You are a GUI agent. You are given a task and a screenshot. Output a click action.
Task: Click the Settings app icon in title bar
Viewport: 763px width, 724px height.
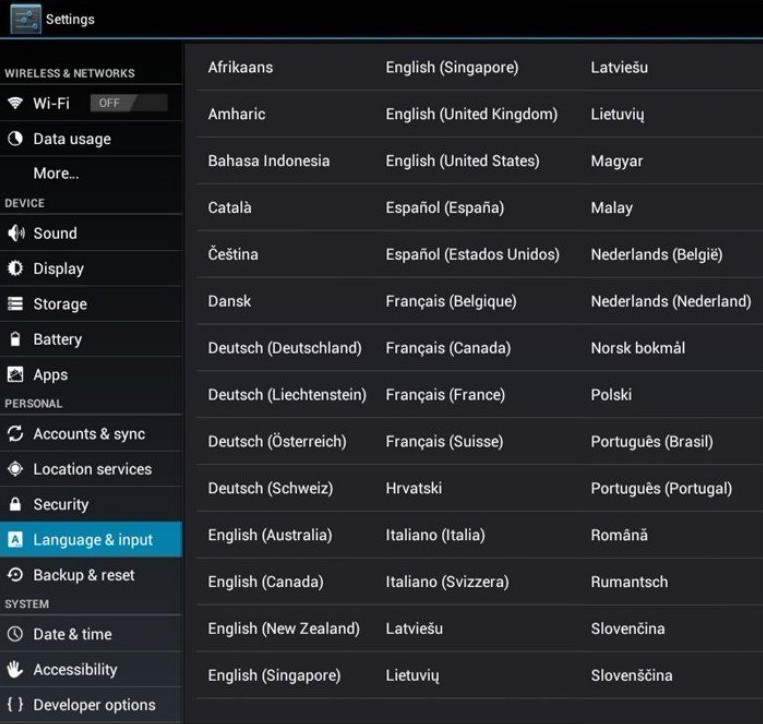pos(26,19)
